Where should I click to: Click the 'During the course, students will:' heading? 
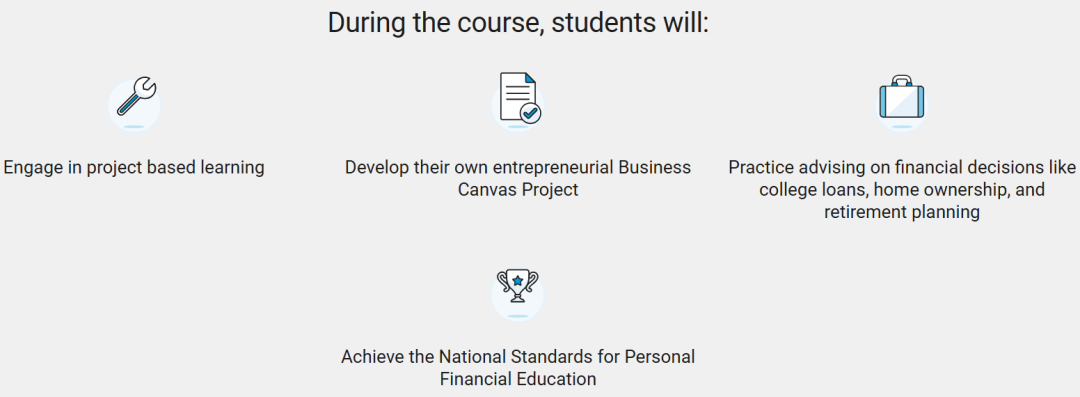tap(518, 23)
